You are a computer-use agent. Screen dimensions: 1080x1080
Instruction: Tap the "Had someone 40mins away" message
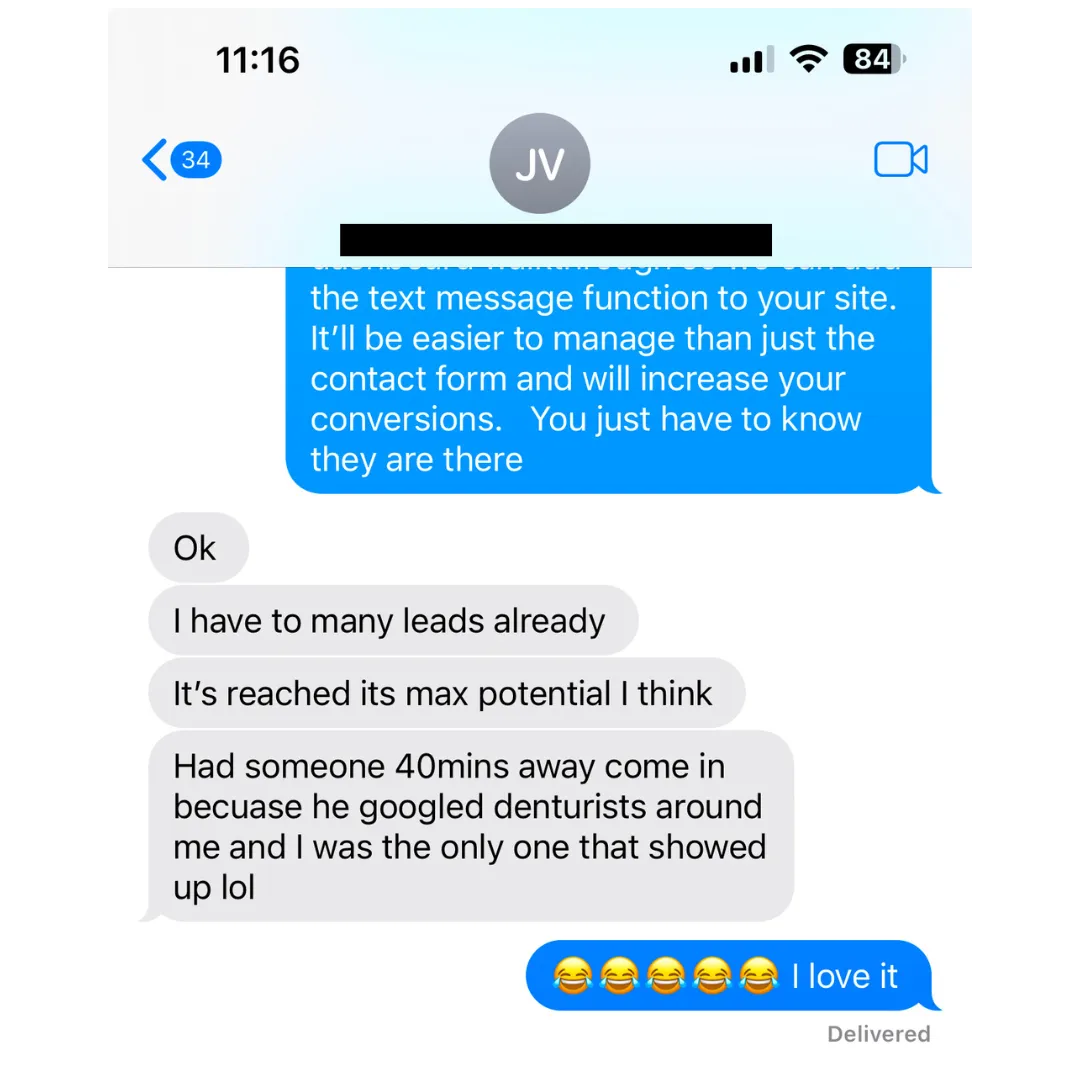click(471, 826)
